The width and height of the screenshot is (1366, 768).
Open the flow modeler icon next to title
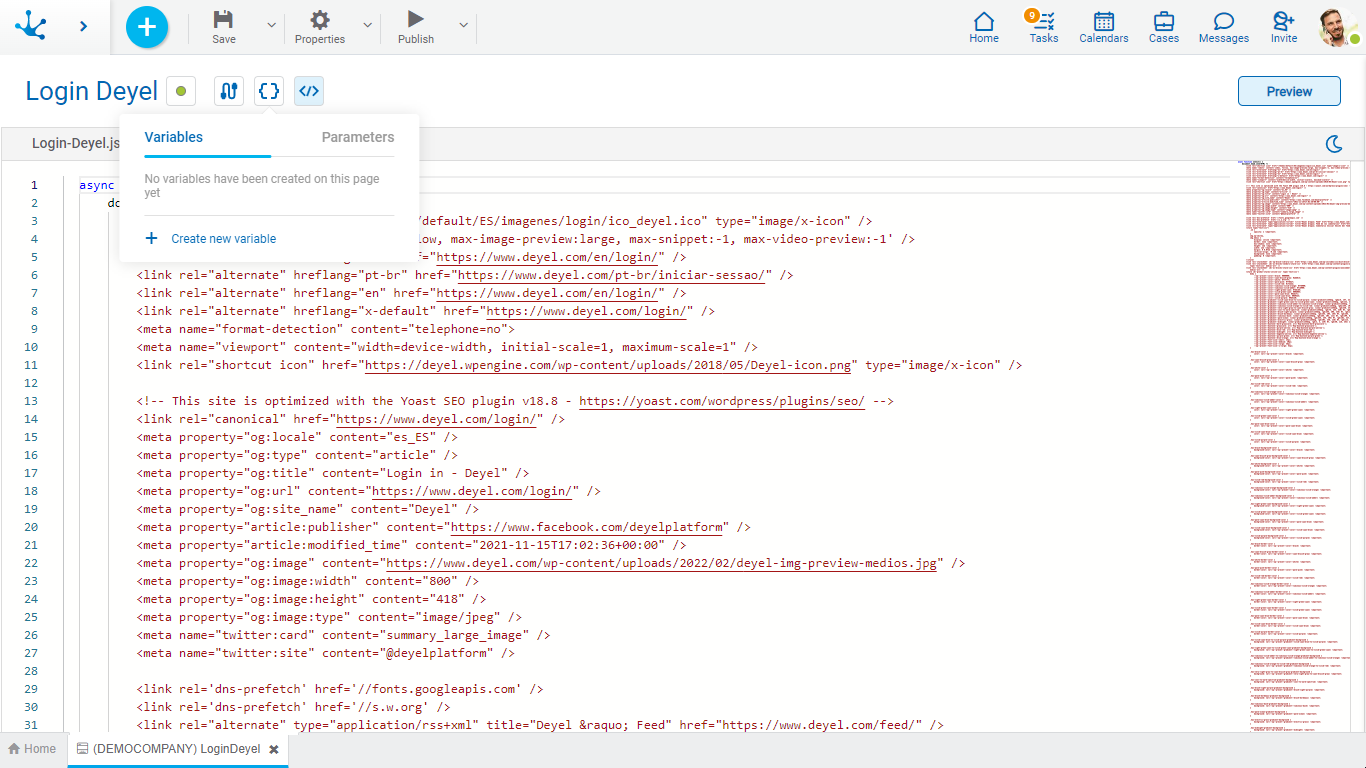pos(229,92)
